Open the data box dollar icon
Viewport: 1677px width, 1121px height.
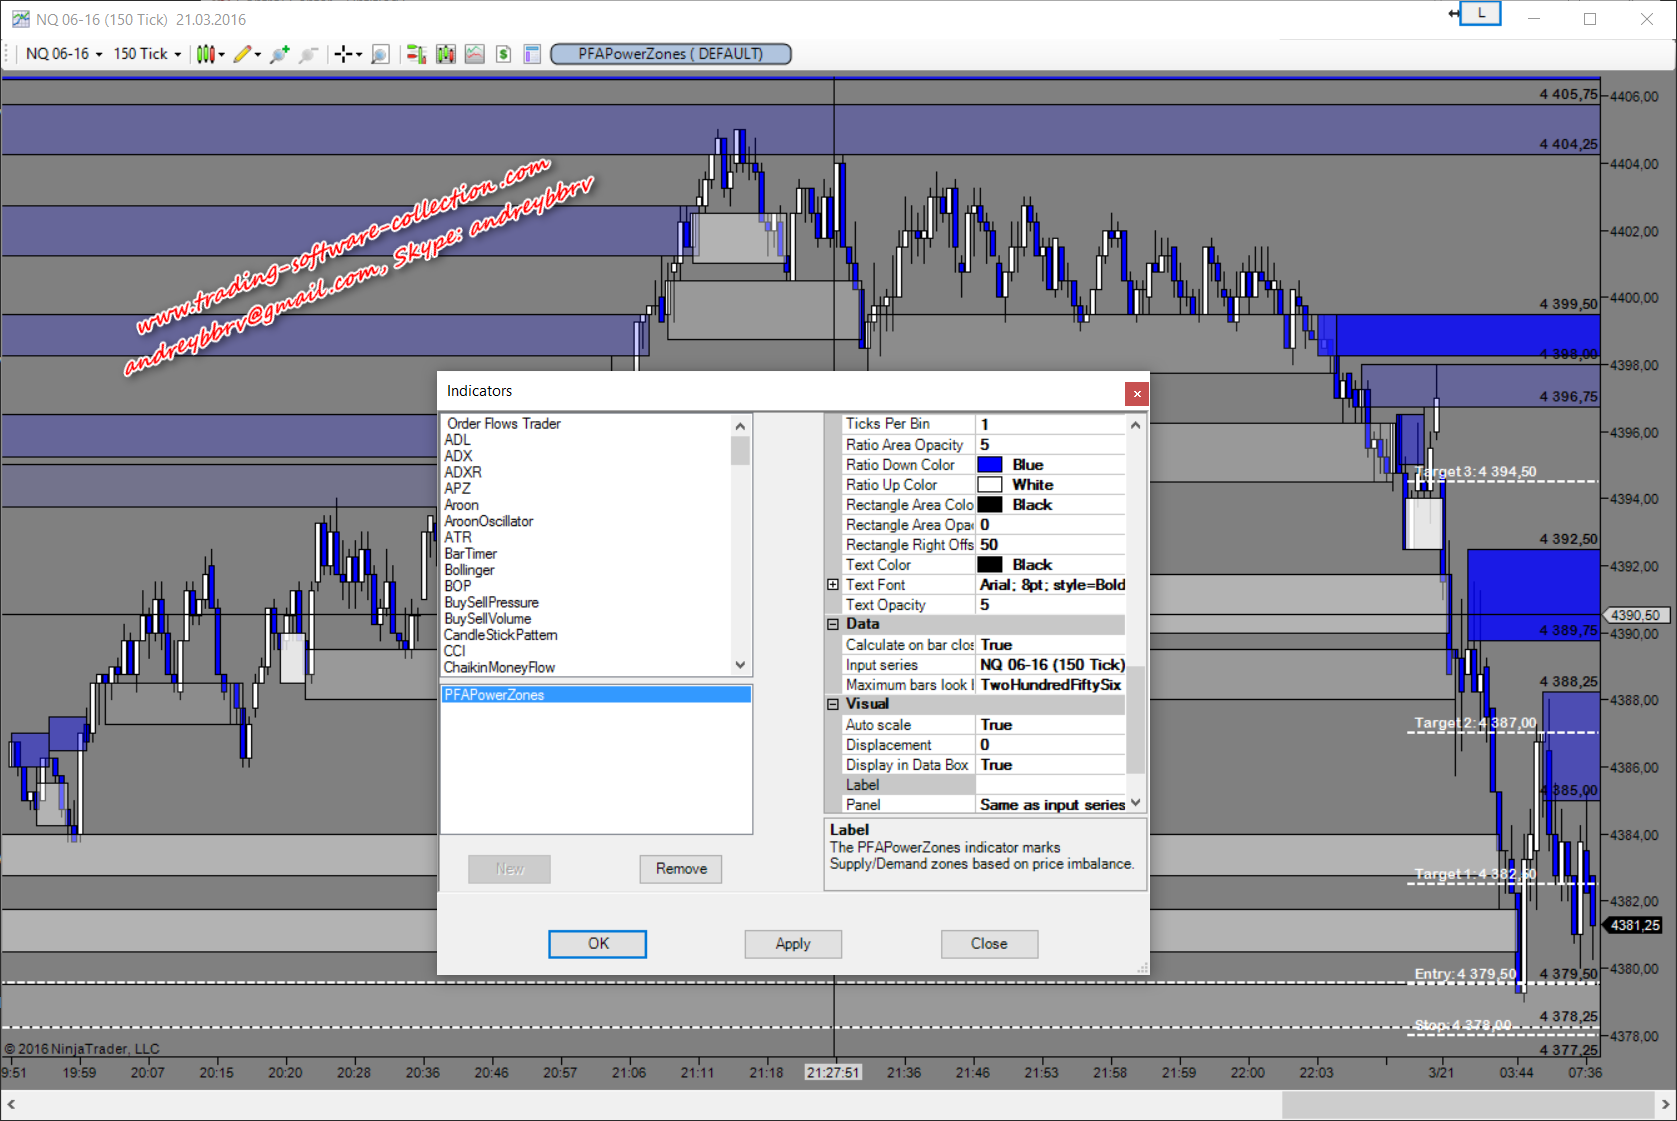tap(503, 54)
